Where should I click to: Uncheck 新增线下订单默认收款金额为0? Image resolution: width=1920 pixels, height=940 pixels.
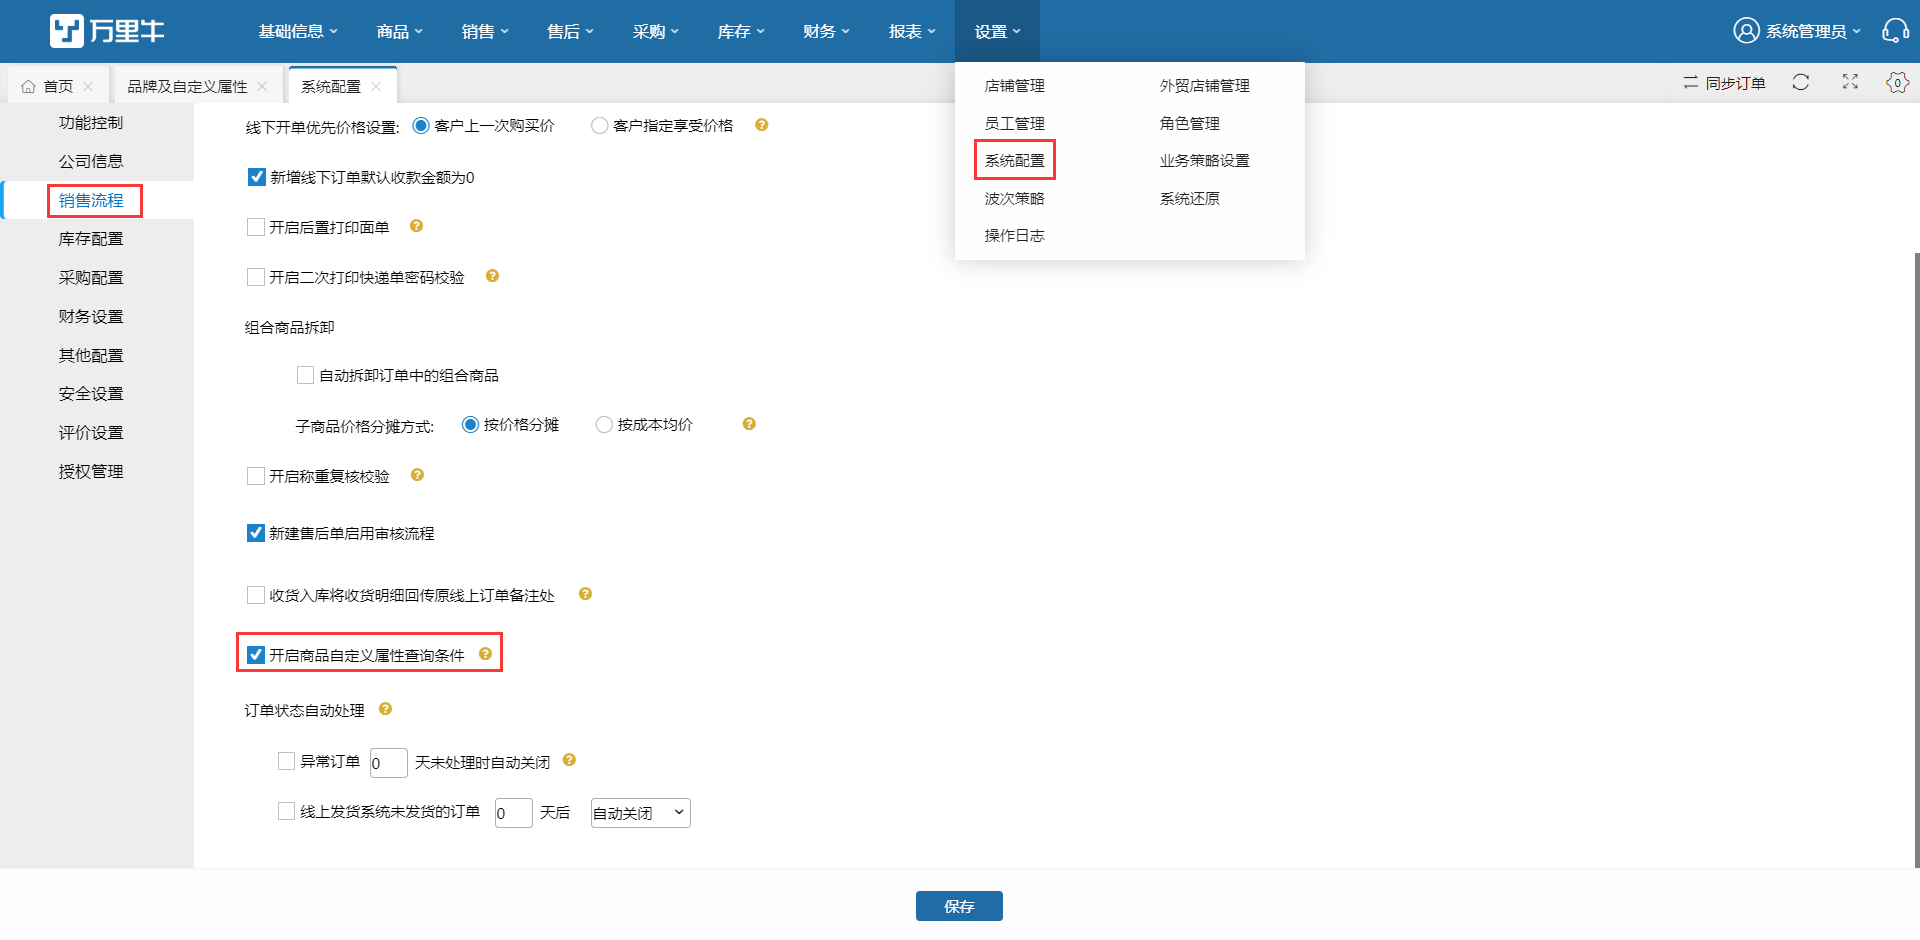[x=257, y=177]
